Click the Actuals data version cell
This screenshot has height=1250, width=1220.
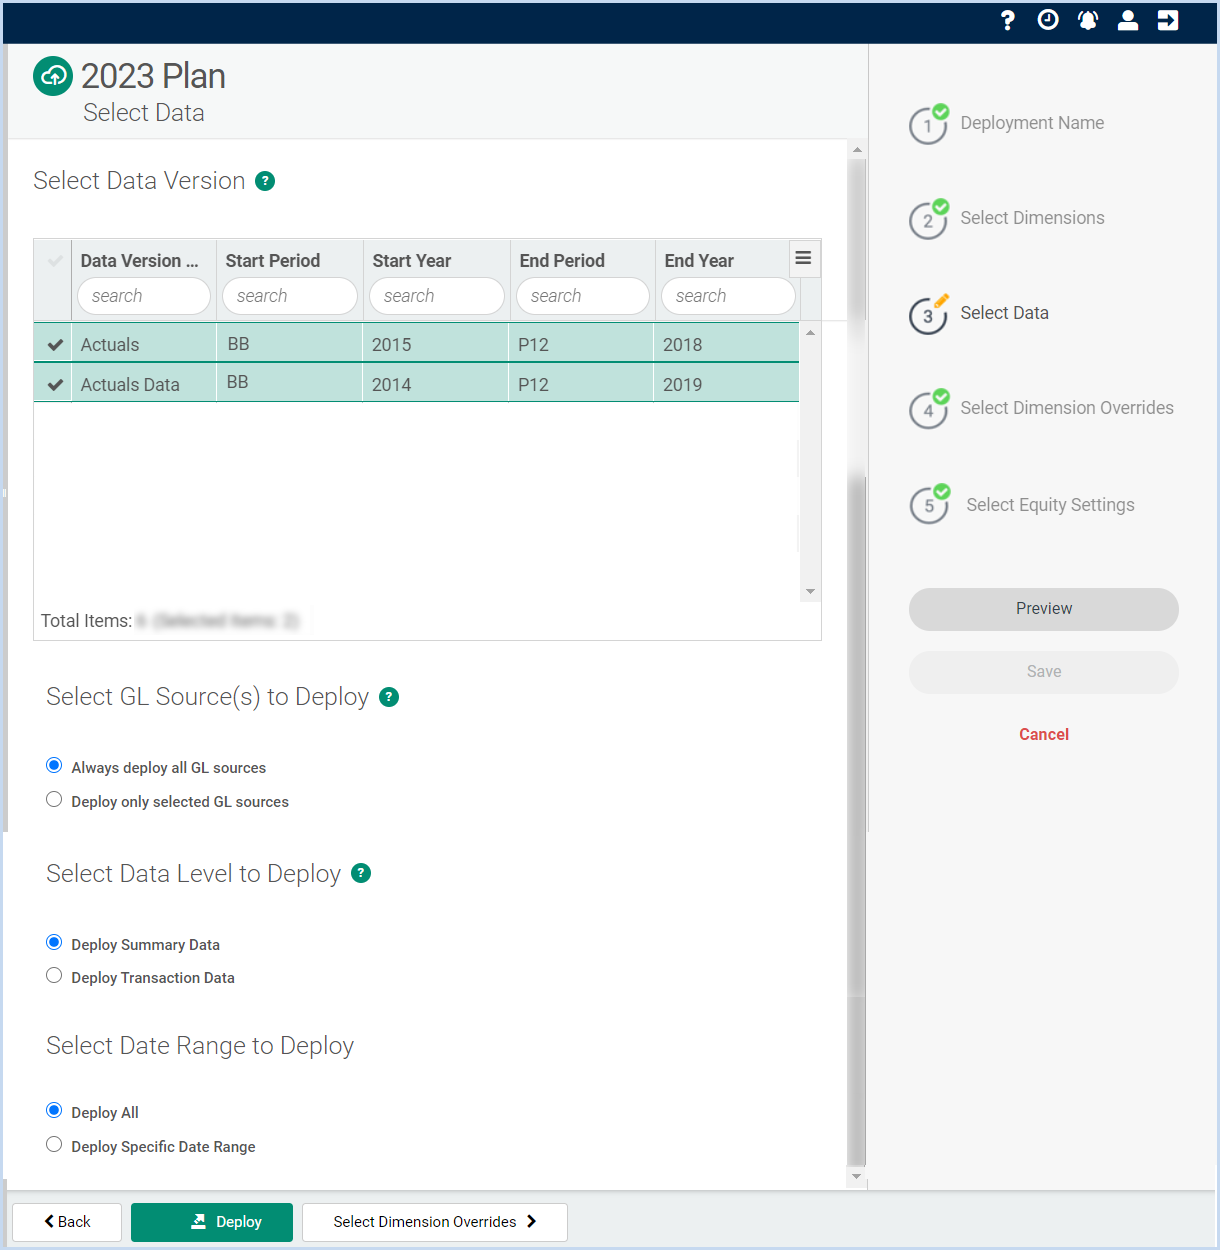tap(144, 345)
